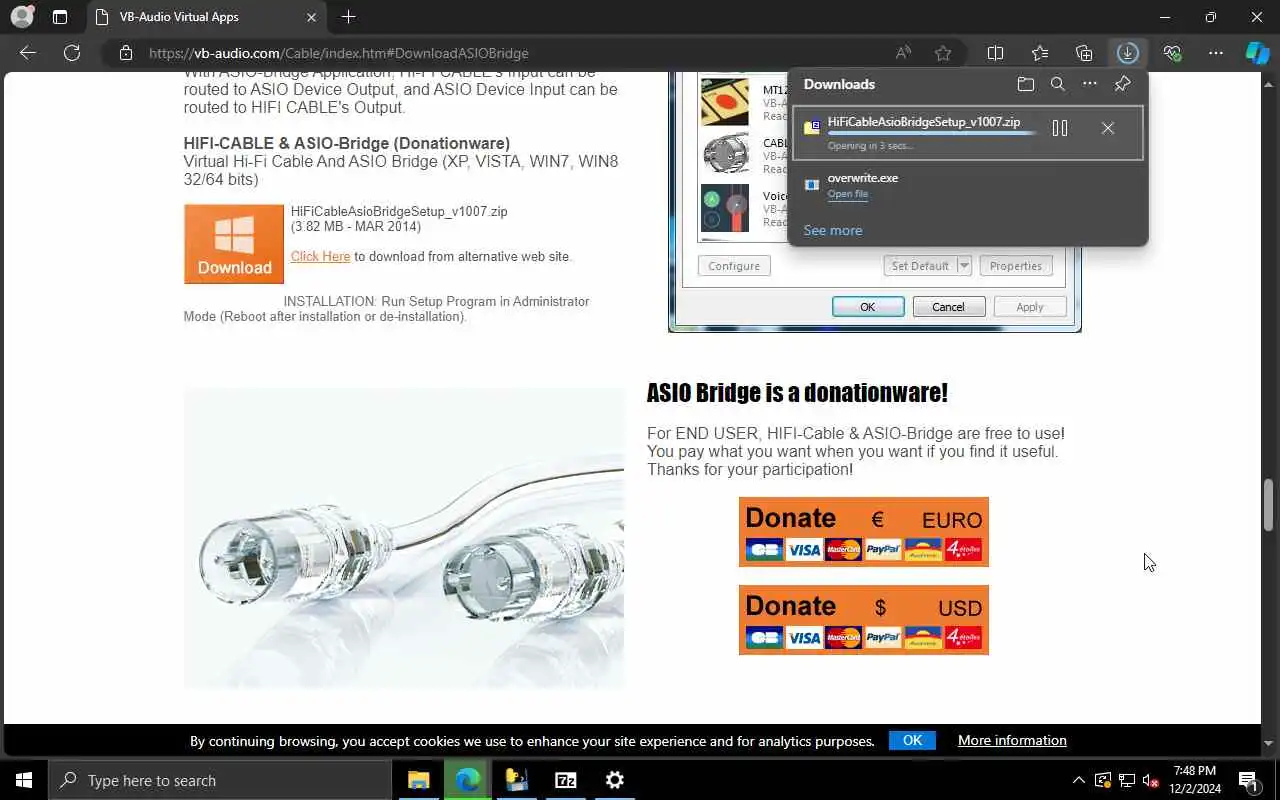Click the Read aloud icon
Image resolution: width=1280 pixels, height=800 pixels.
(x=903, y=53)
